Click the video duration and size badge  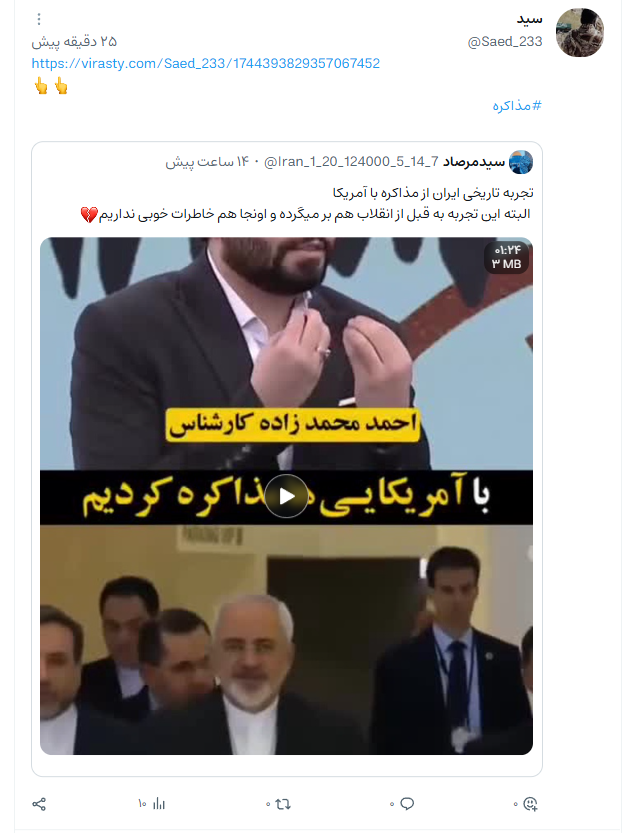pyautogui.click(x=507, y=257)
